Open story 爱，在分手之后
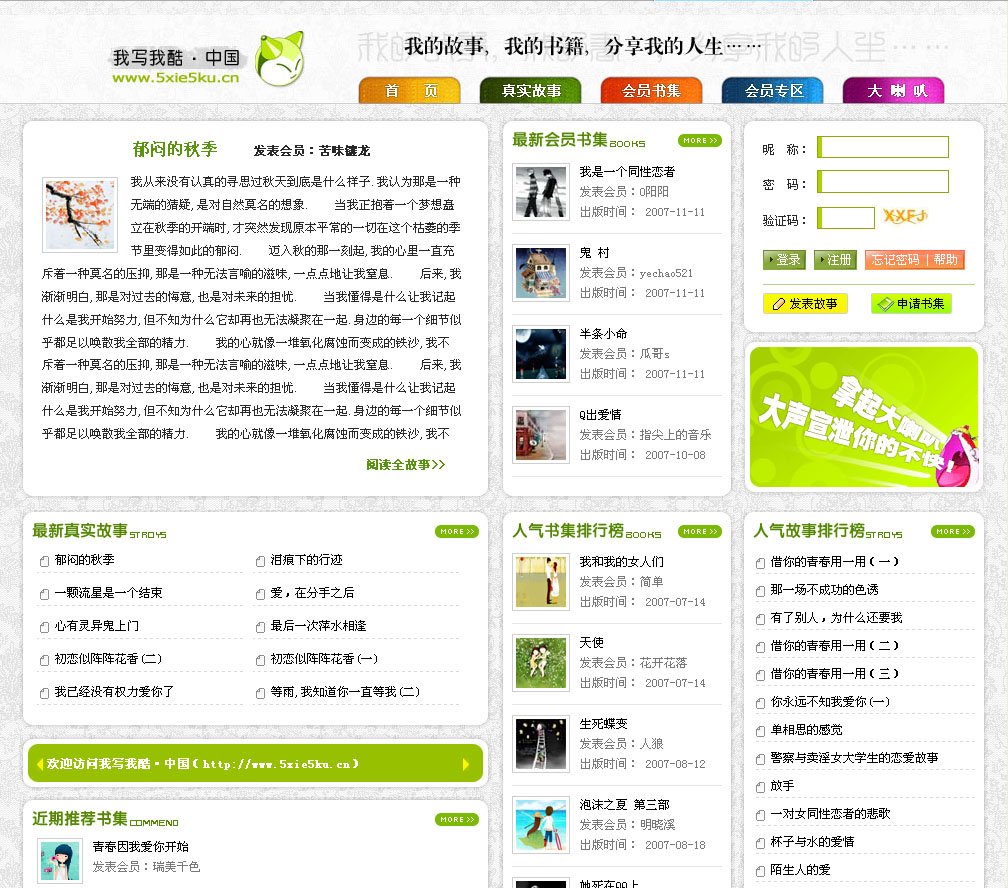Image resolution: width=1008 pixels, height=888 pixels. pyautogui.click(x=312, y=593)
